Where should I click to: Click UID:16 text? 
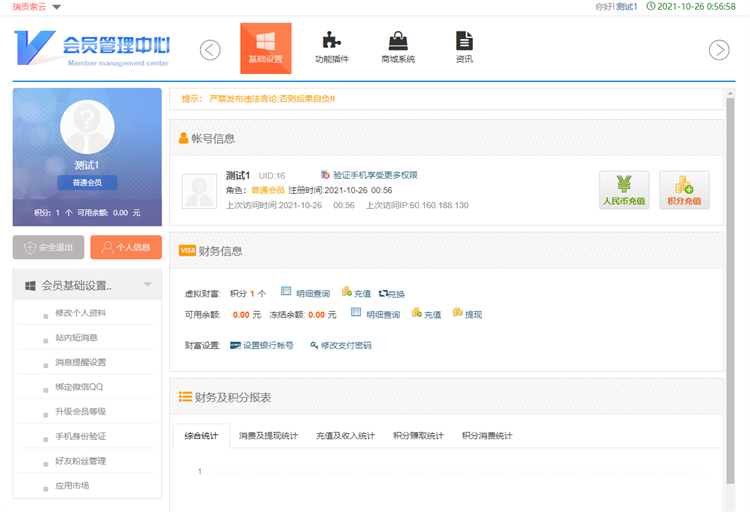(x=272, y=176)
